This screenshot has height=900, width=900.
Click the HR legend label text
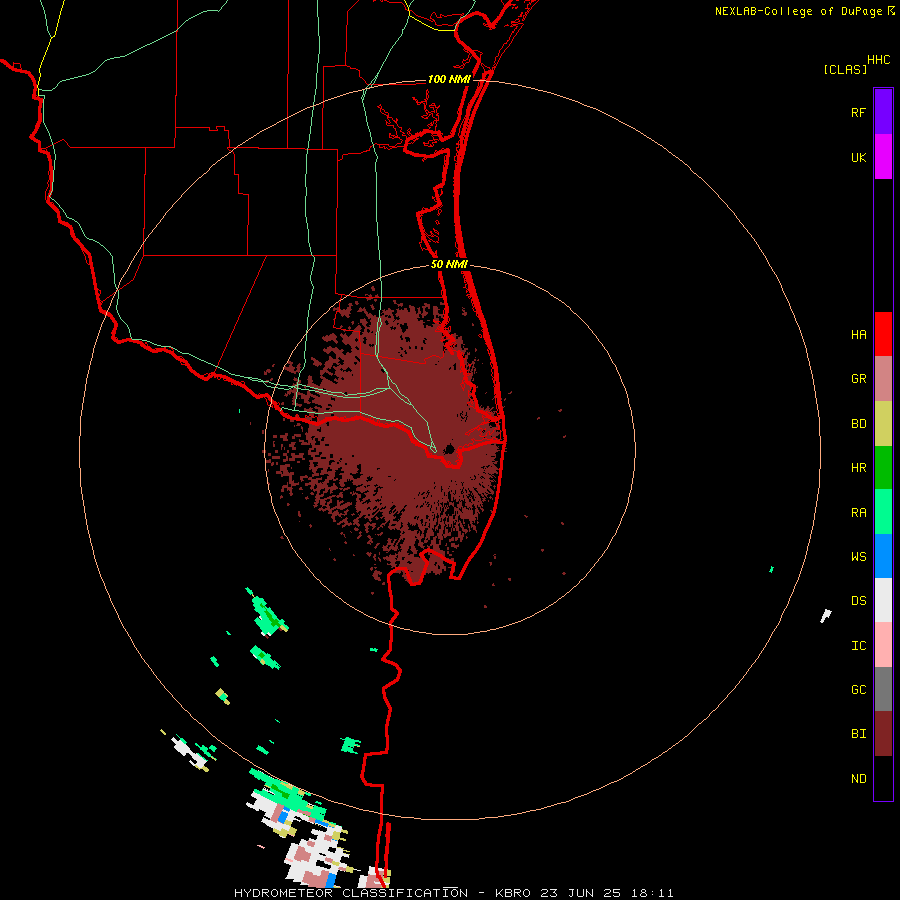coord(858,468)
